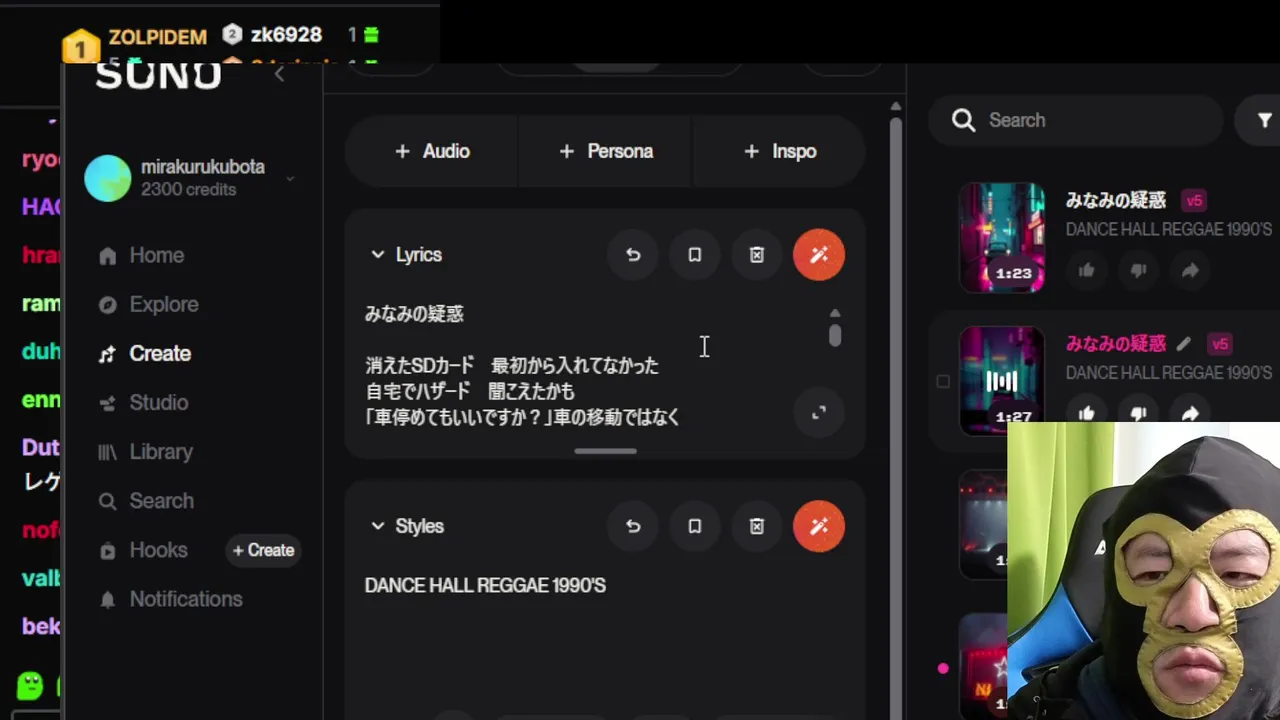The image size is (1280, 720).
Task: Edit the 1:27 song title with pencil
Action: (1184, 344)
